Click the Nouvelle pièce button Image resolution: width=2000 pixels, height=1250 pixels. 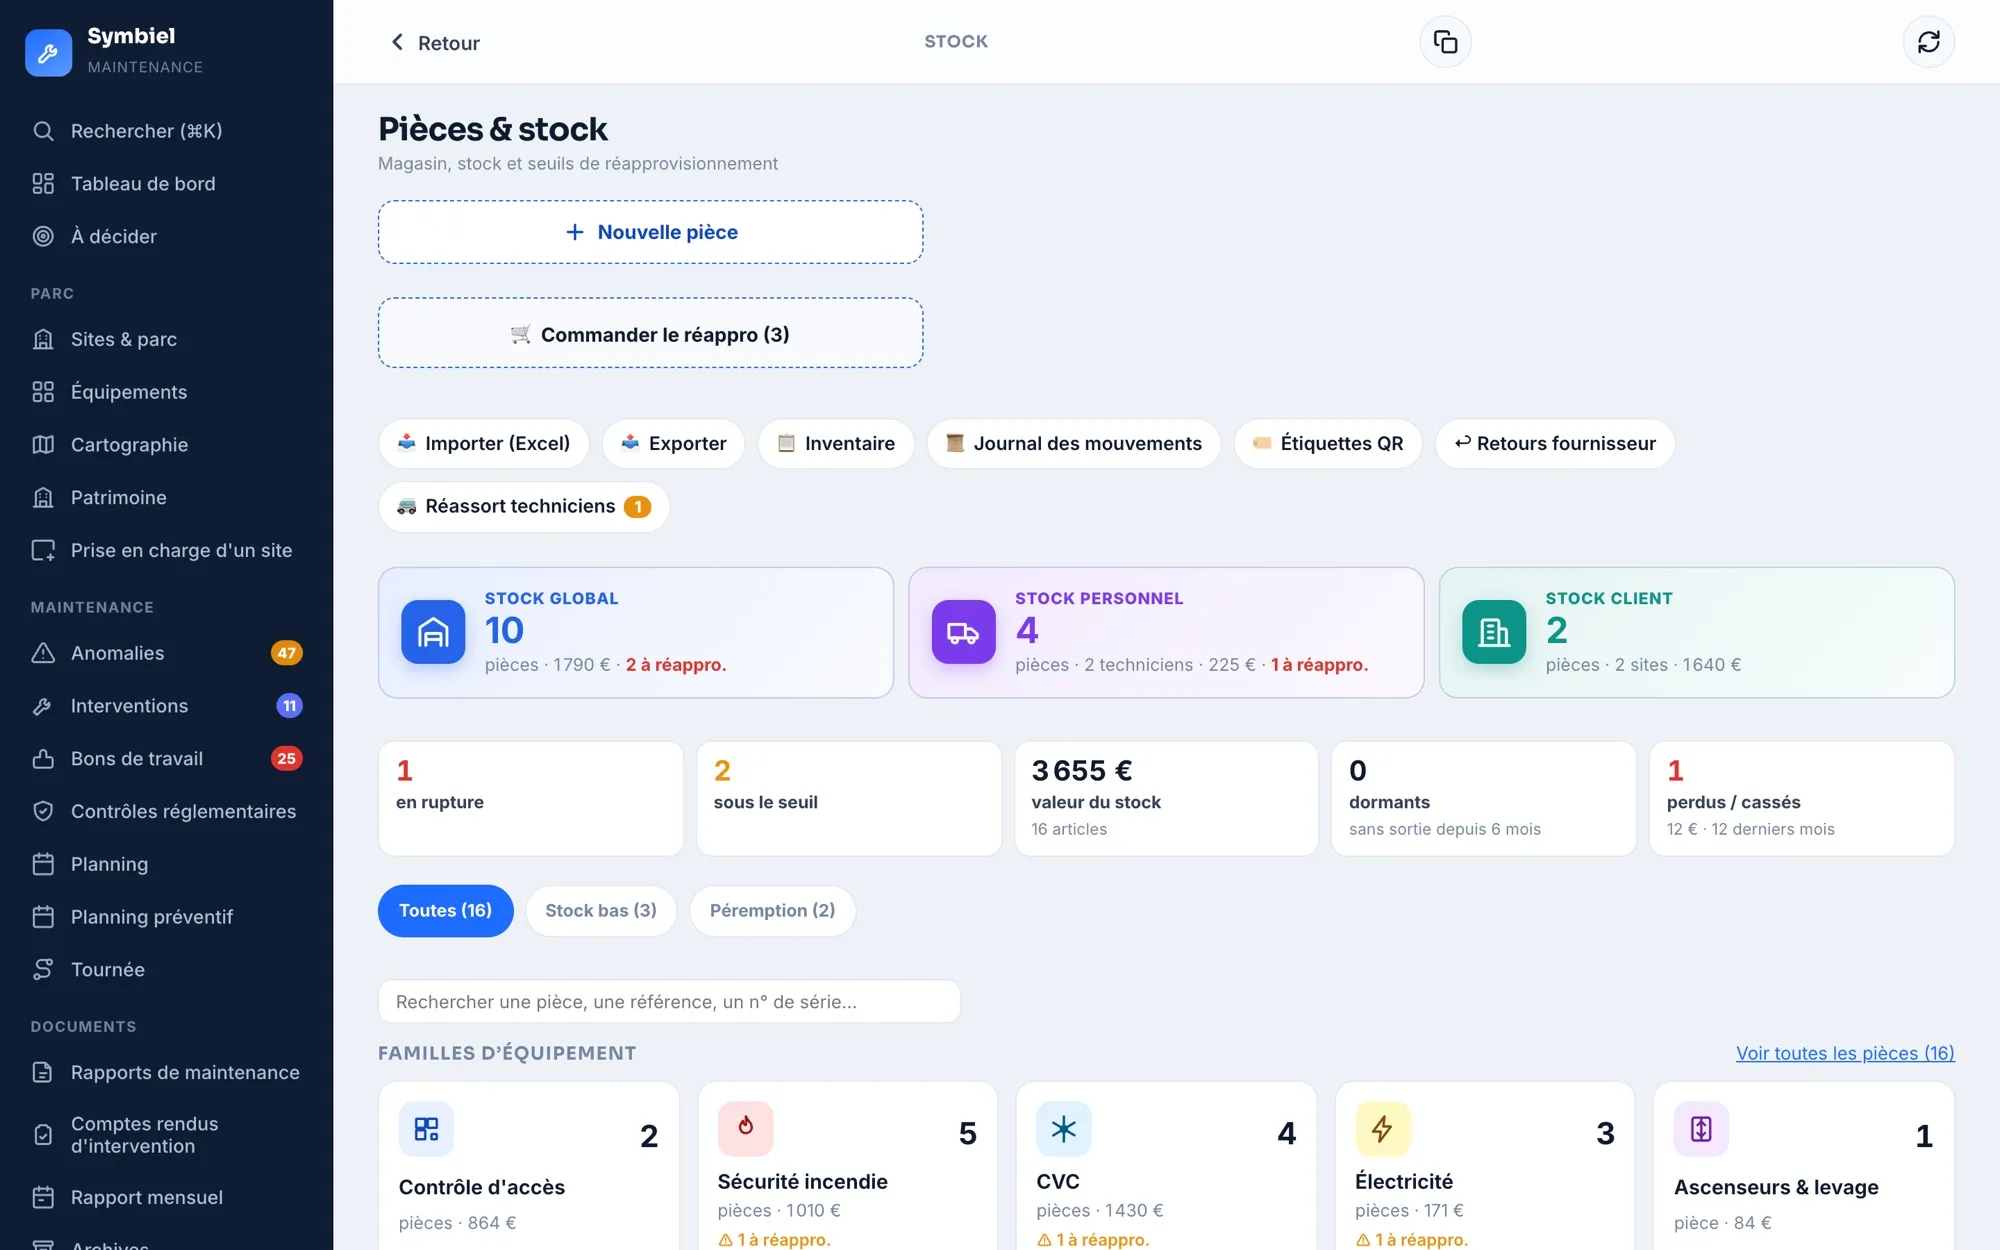[x=650, y=232]
